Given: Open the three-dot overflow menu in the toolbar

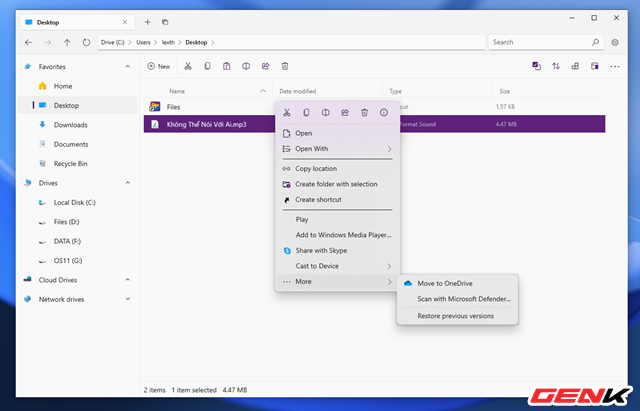Looking at the screenshot, I should click(x=615, y=67).
